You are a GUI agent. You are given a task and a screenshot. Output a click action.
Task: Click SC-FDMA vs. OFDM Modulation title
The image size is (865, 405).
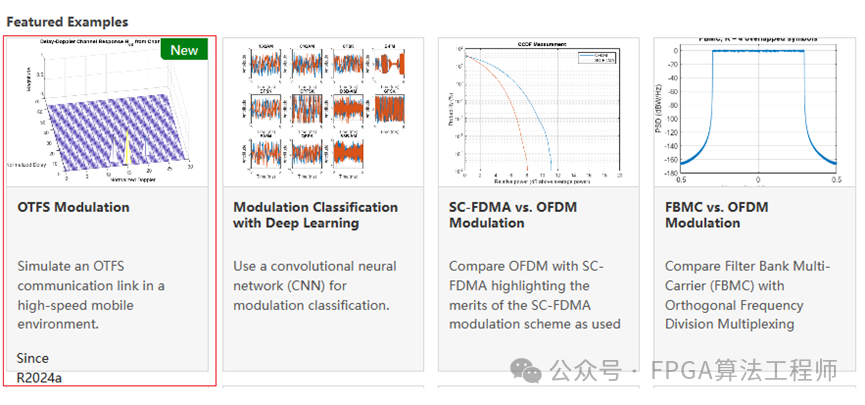pos(513,215)
